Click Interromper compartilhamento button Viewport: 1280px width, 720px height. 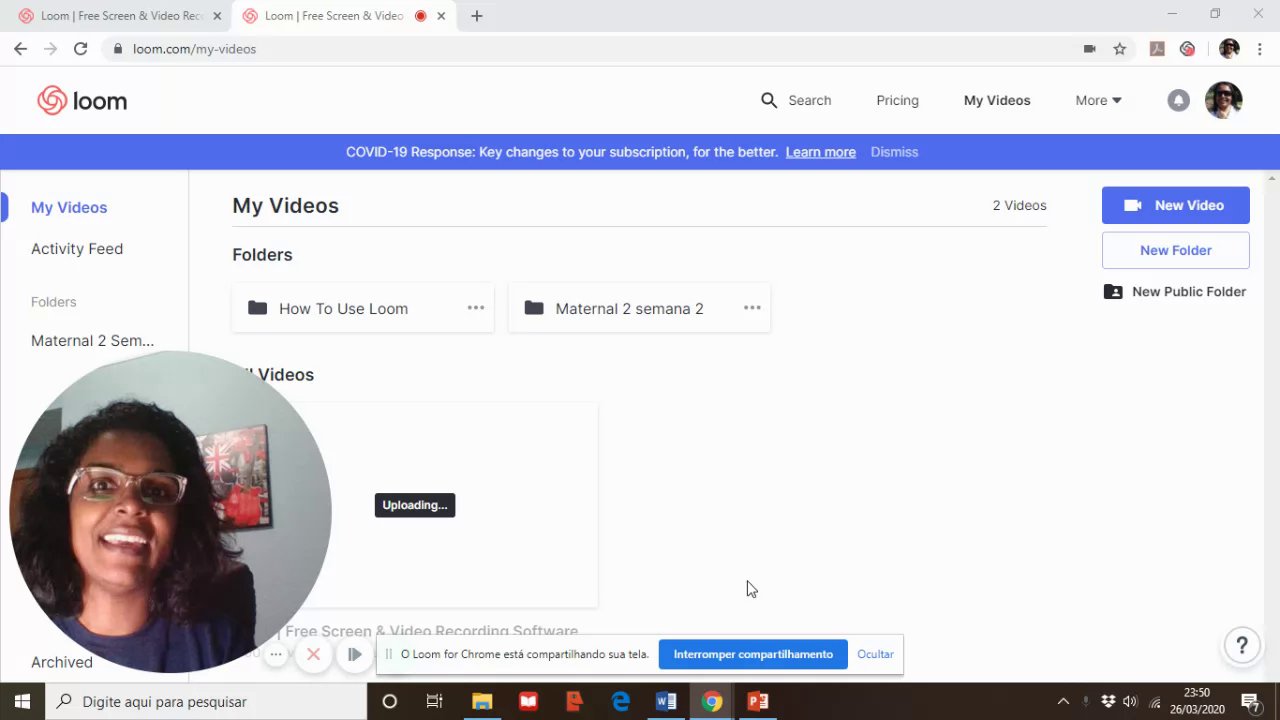(x=753, y=654)
